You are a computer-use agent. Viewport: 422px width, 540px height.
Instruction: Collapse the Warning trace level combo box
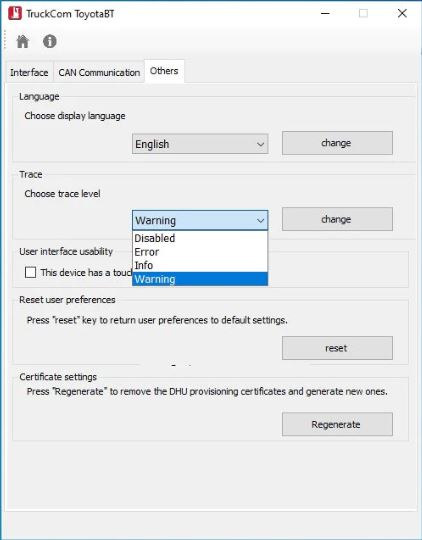[200, 220]
